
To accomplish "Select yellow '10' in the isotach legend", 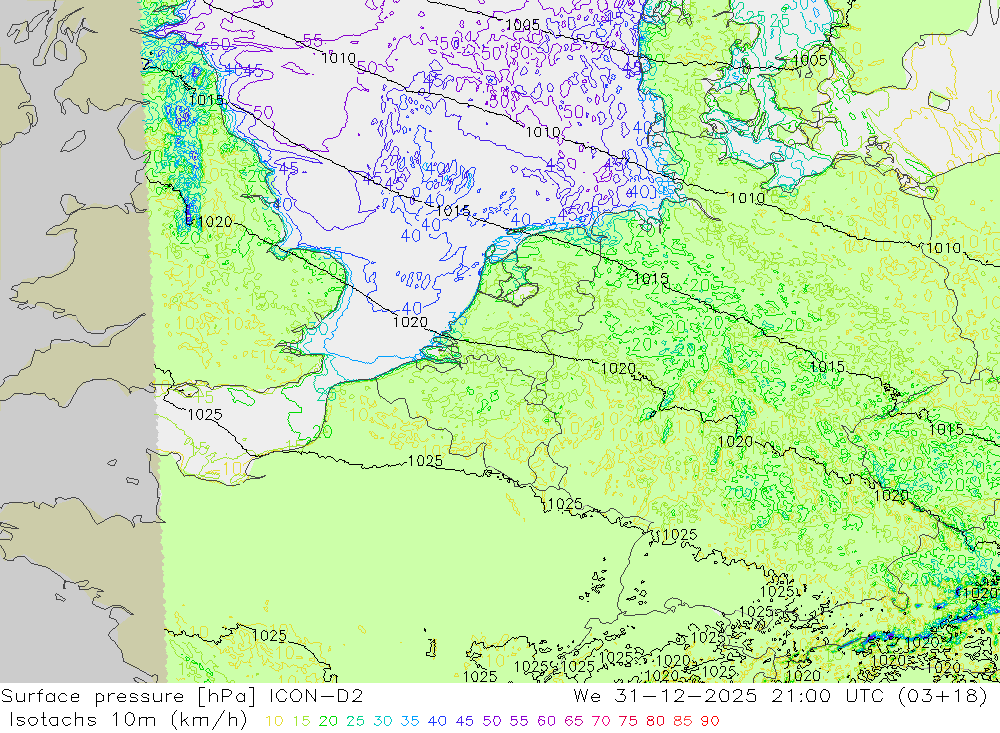I will coord(274,722).
